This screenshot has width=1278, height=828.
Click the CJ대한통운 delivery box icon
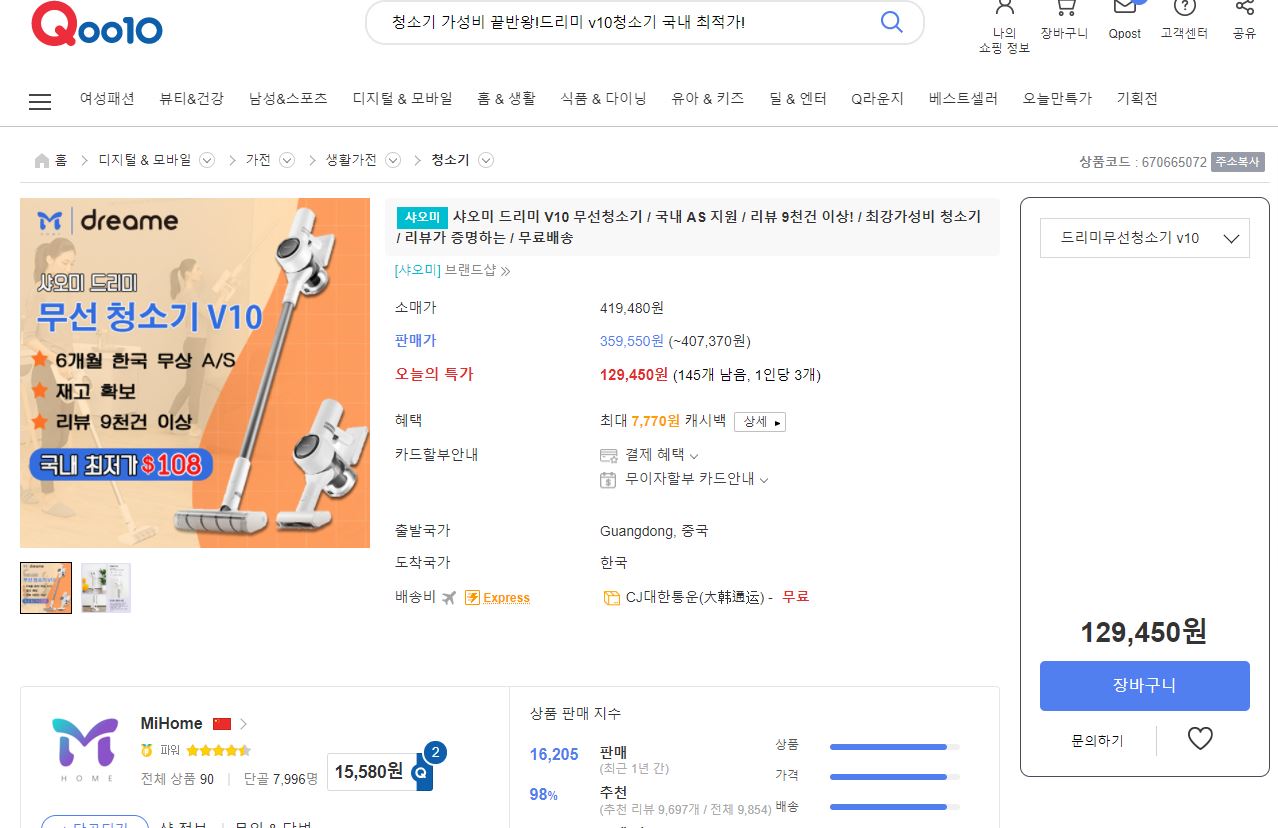point(611,598)
